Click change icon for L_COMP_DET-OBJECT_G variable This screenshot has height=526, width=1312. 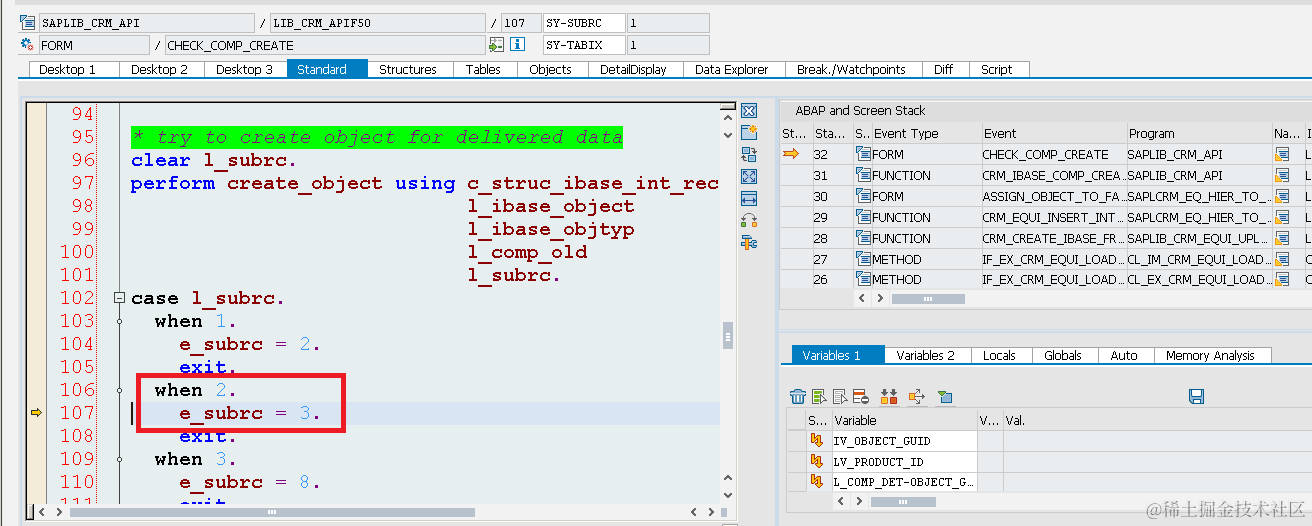click(x=817, y=482)
